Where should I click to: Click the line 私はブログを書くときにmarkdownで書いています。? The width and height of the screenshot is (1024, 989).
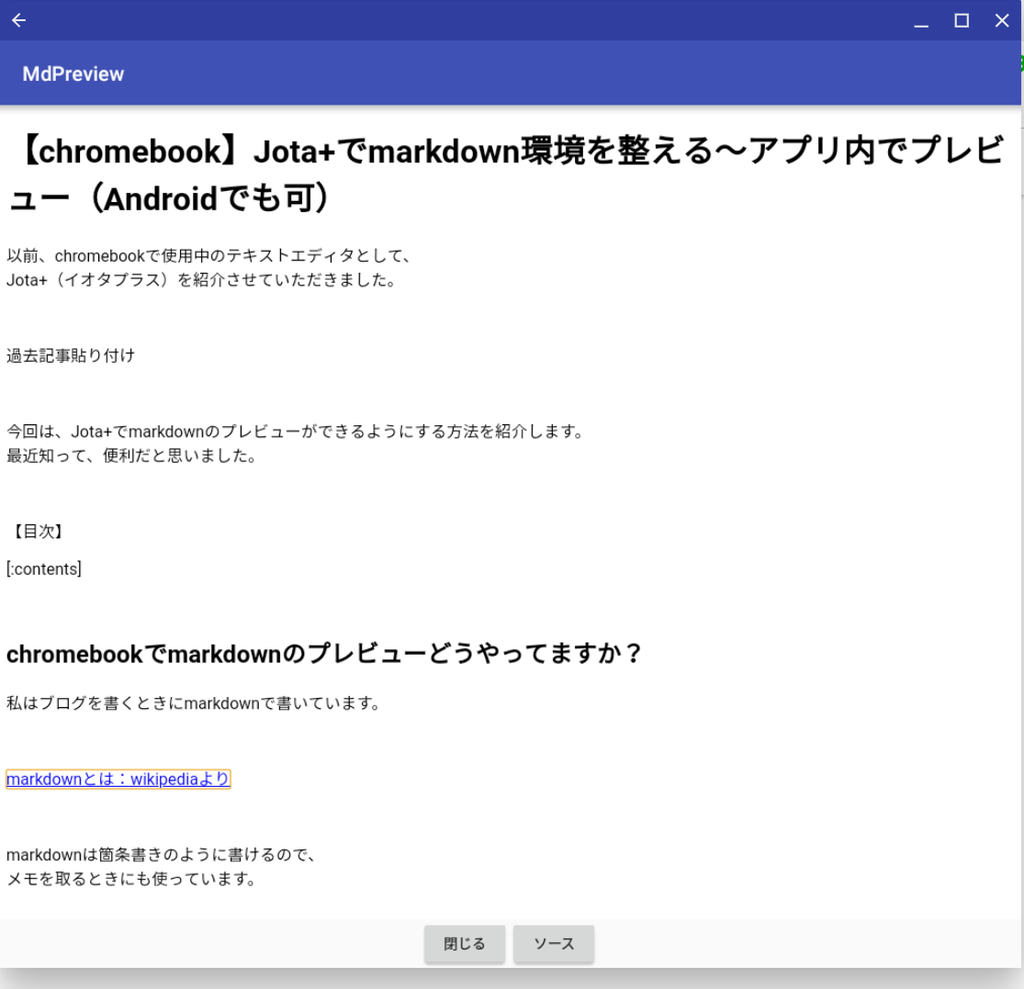coord(194,704)
